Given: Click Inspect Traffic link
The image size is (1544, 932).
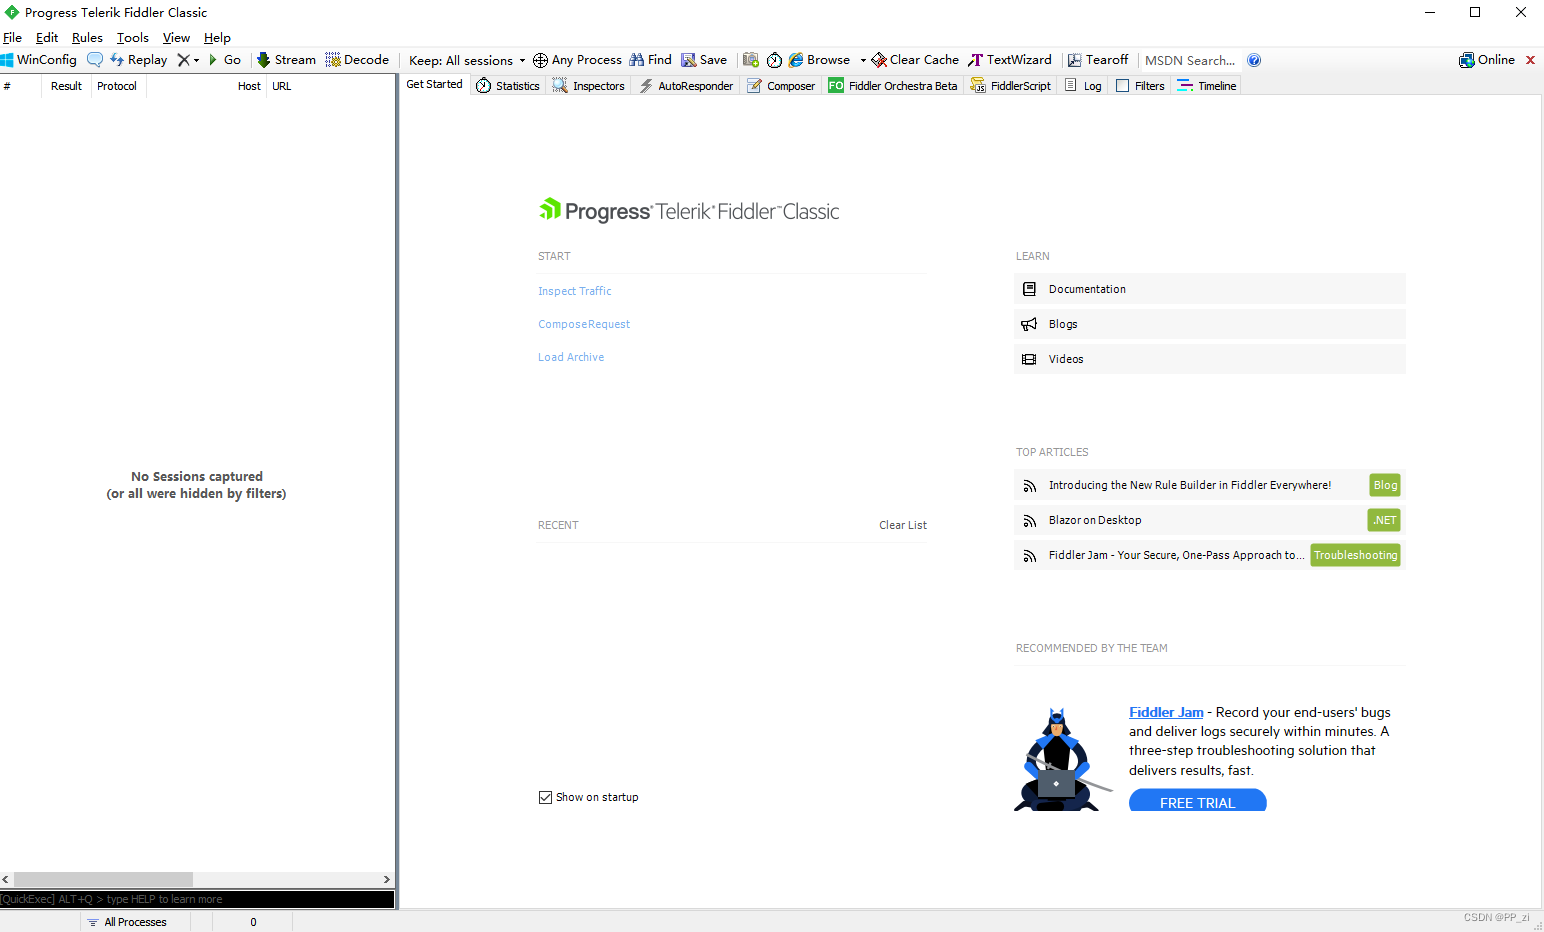Looking at the screenshot, I should (x=574, y=291).
